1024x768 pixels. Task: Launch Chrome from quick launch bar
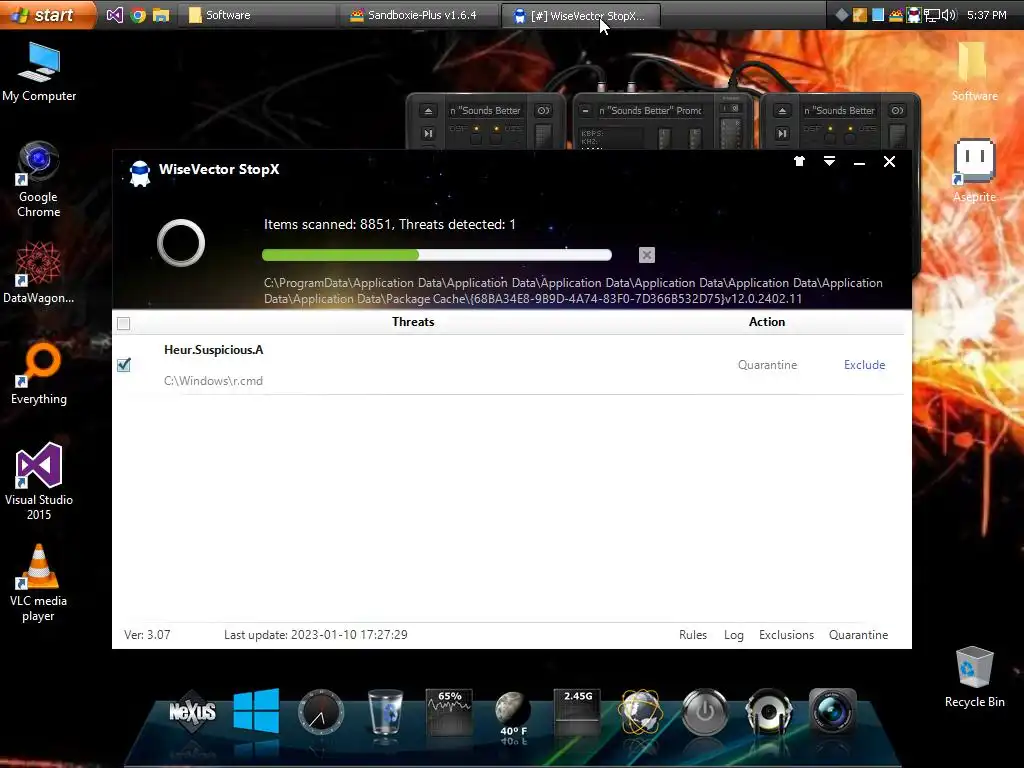(138, 15)
